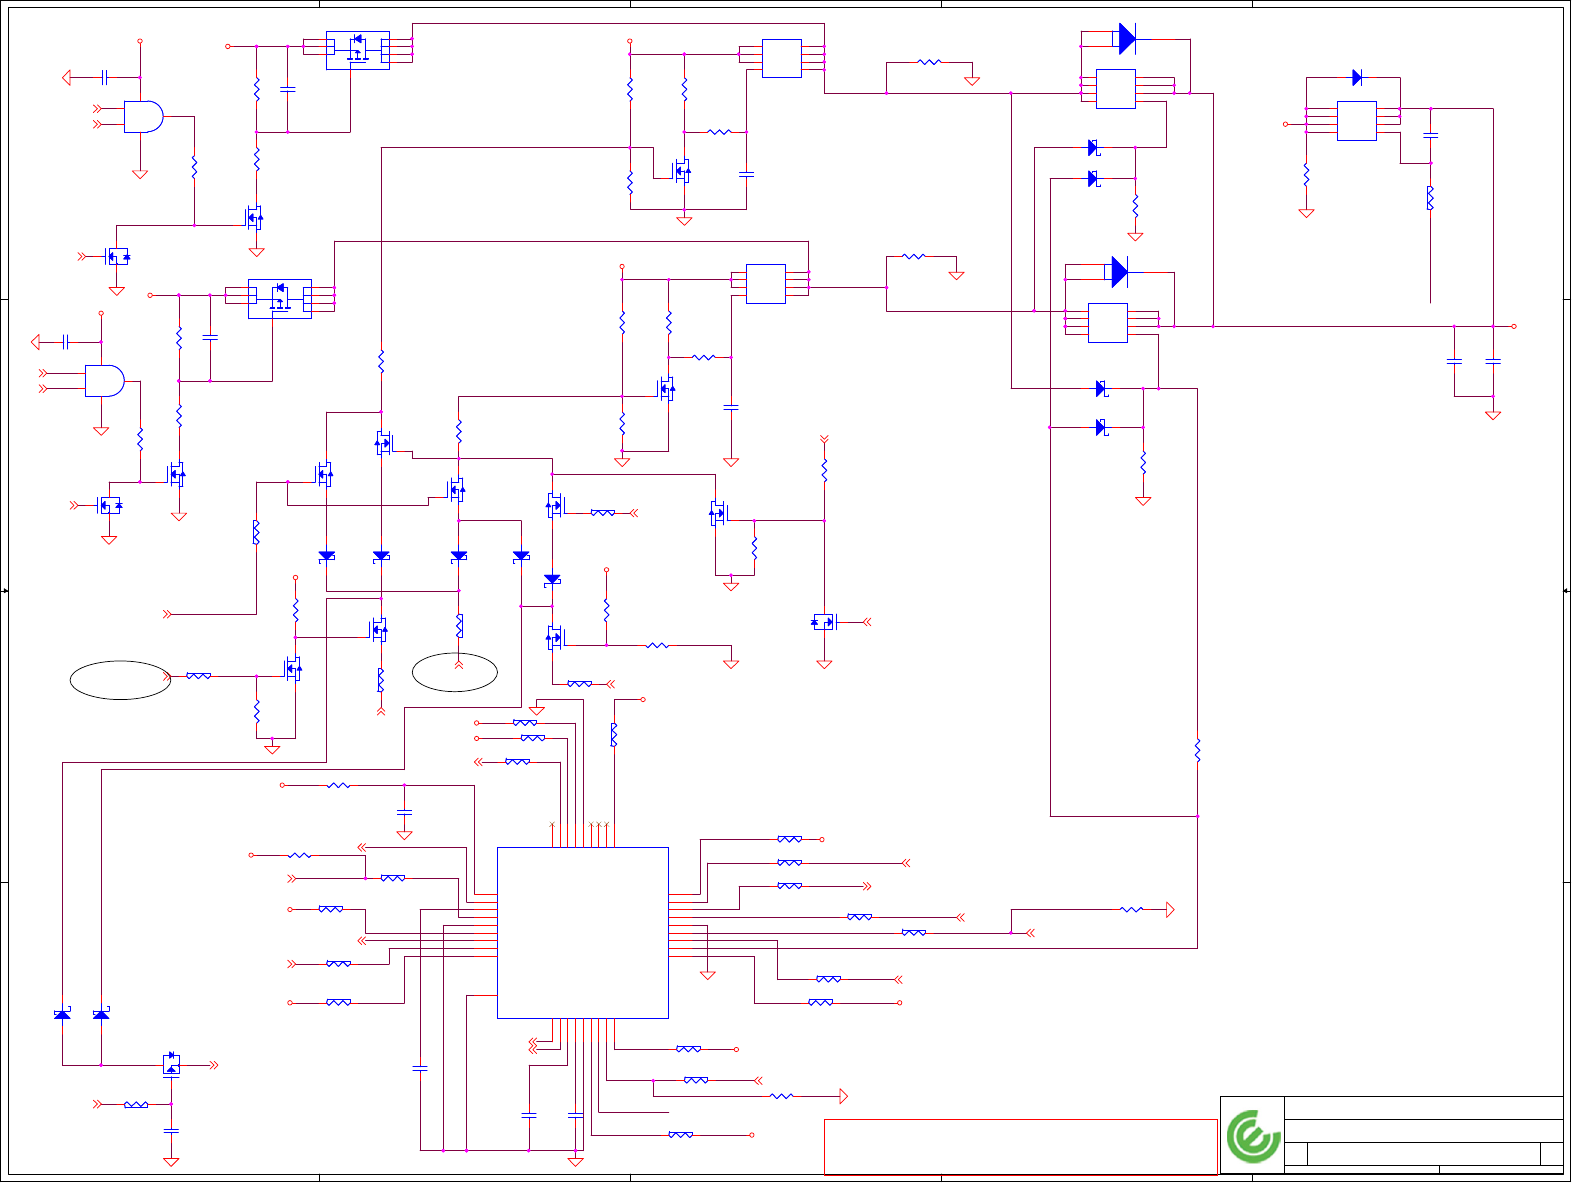Image resolution: width=1572 pixels, height=1183 pixels.
Task: Select the lower AND gate symbol
Action: coord(104,381)
